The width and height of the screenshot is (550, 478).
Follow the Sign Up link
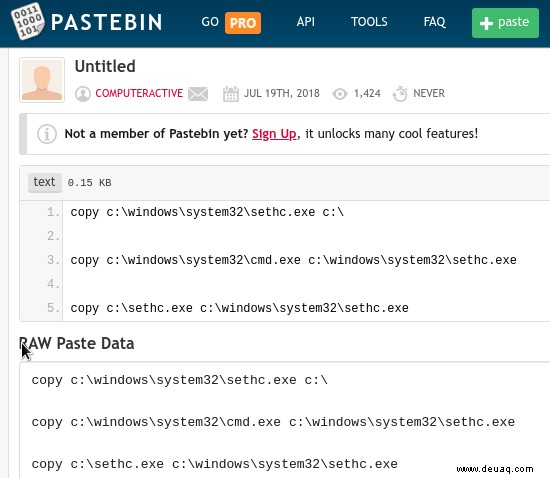(x=274, y=134)
